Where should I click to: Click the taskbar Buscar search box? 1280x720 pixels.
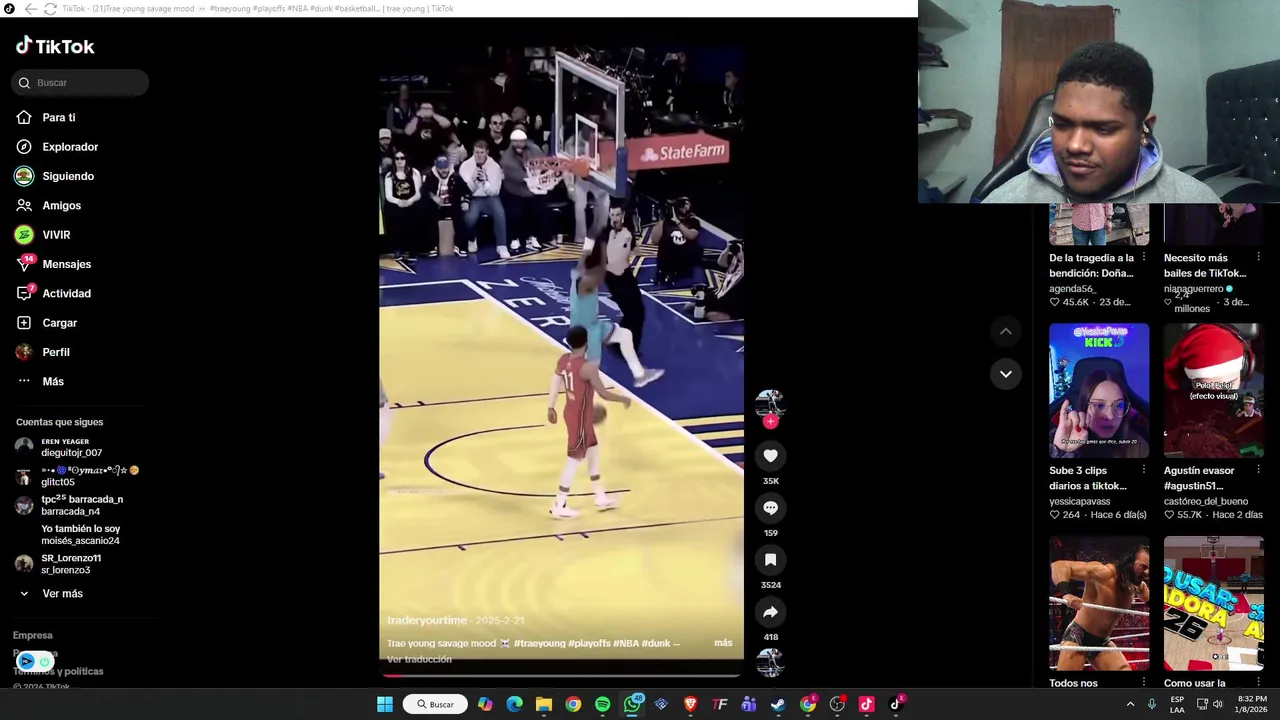[435, 704]
